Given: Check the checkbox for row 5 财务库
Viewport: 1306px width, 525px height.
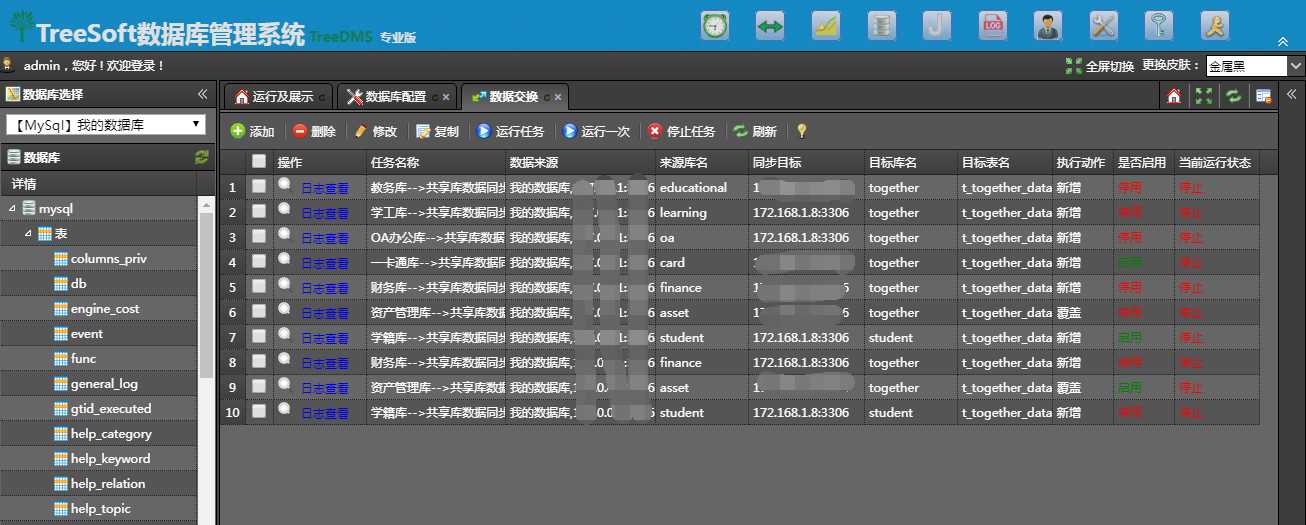Looking at the screenshot, I should (259, 286).
